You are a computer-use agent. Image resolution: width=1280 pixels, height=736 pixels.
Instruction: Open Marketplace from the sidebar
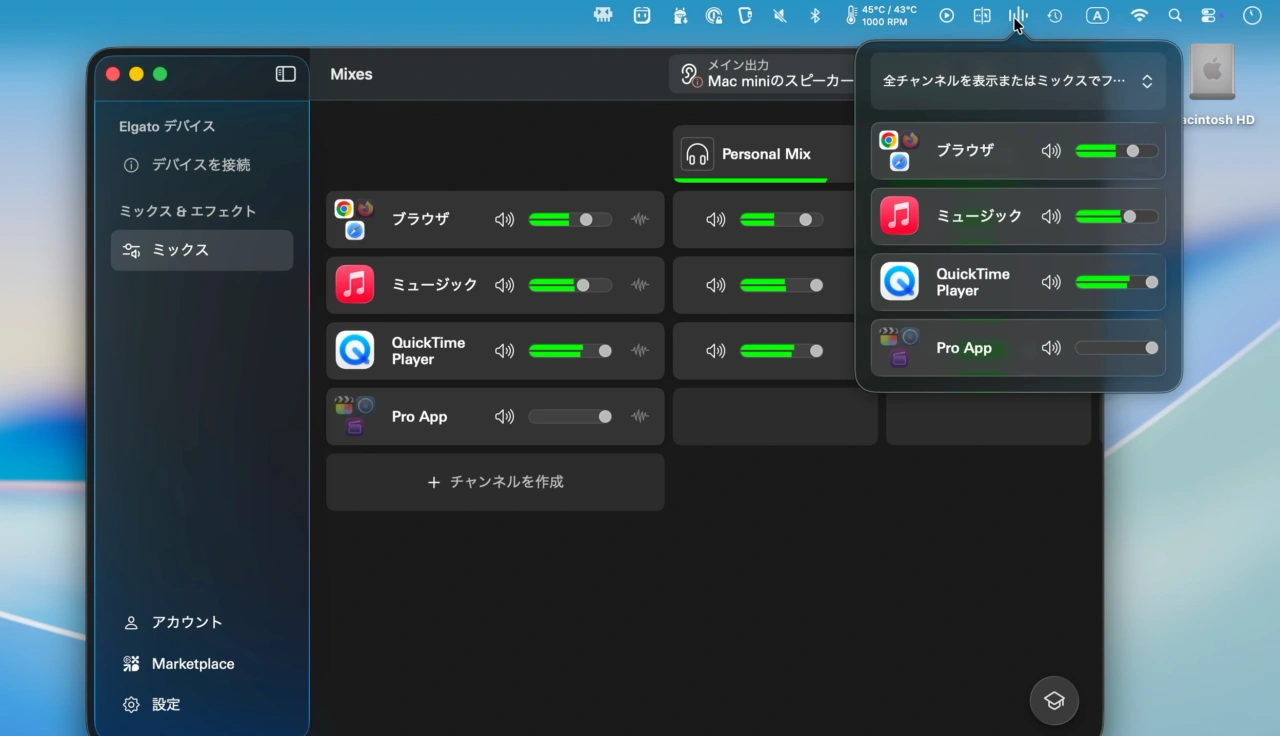coord(192,663)
